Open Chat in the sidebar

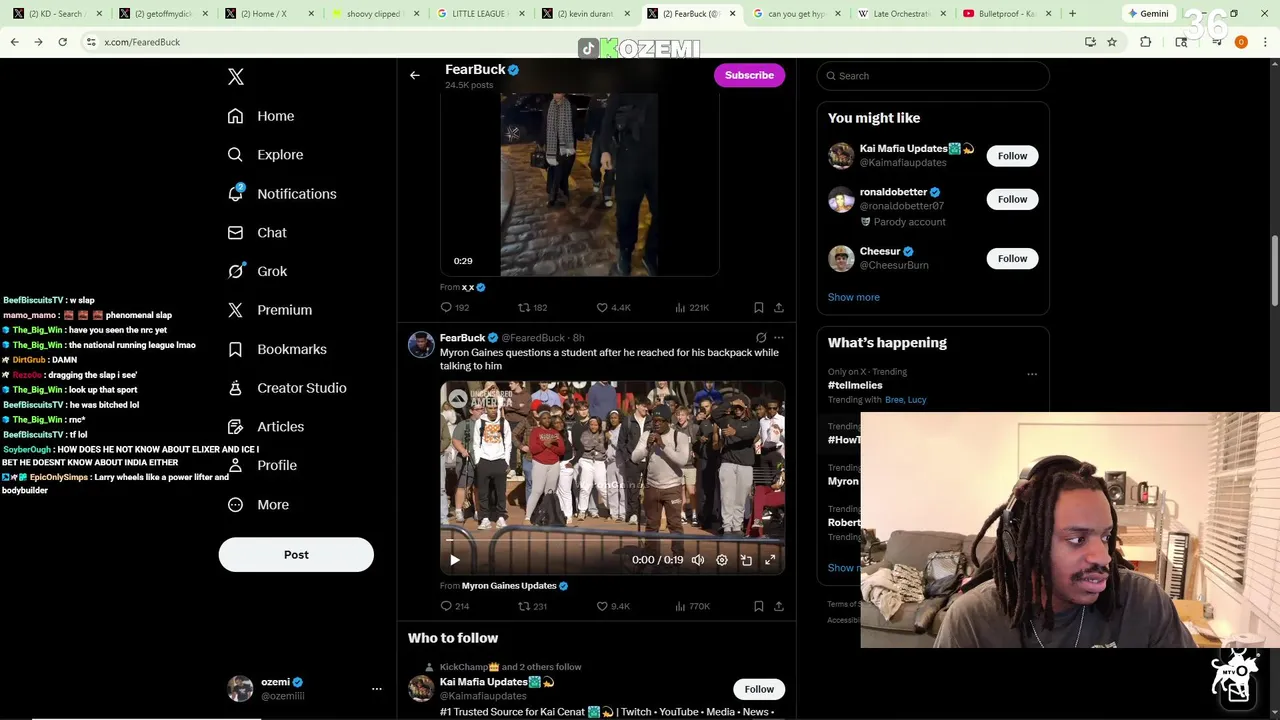tap(257, 233)
